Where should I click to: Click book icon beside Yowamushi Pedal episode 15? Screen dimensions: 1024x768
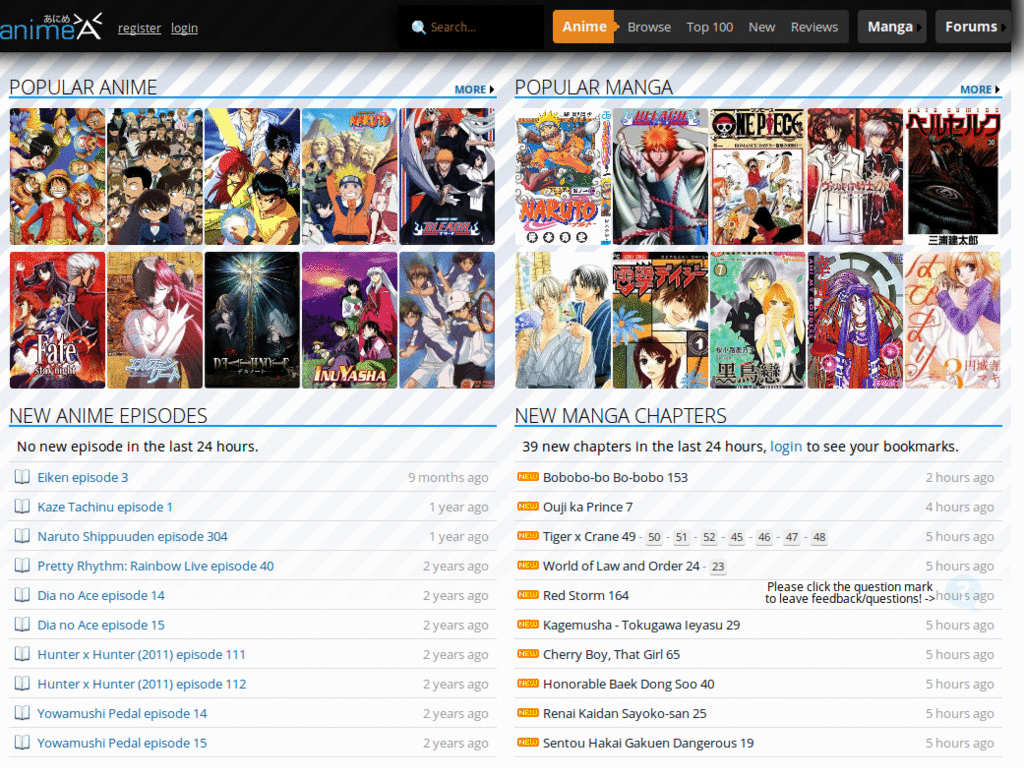pyautogui.click(x=22, y=742)
